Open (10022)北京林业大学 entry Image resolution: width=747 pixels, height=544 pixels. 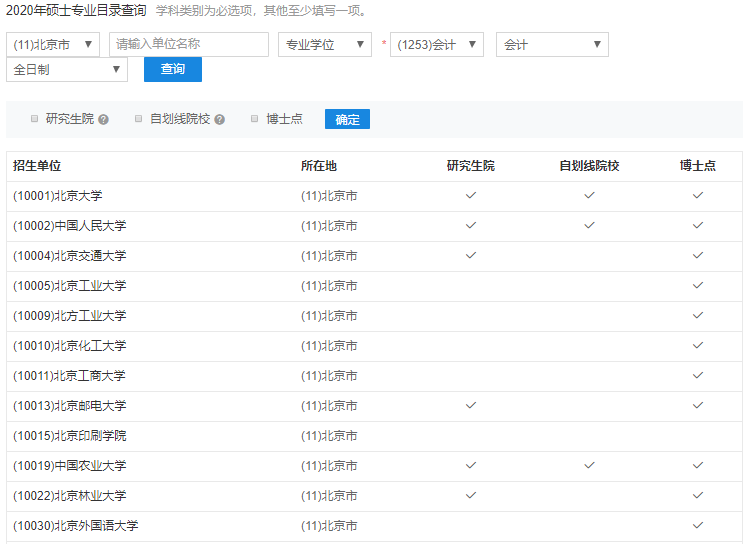tap(70, 496)
